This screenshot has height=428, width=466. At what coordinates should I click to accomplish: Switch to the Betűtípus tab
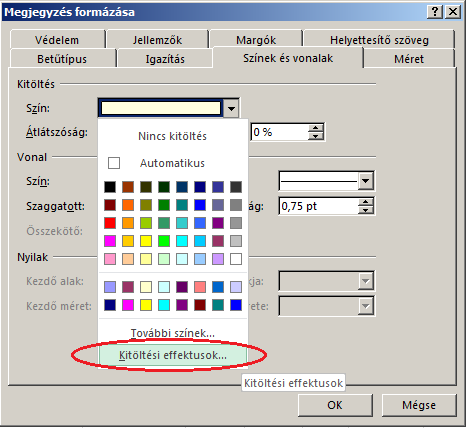point(62,59)
